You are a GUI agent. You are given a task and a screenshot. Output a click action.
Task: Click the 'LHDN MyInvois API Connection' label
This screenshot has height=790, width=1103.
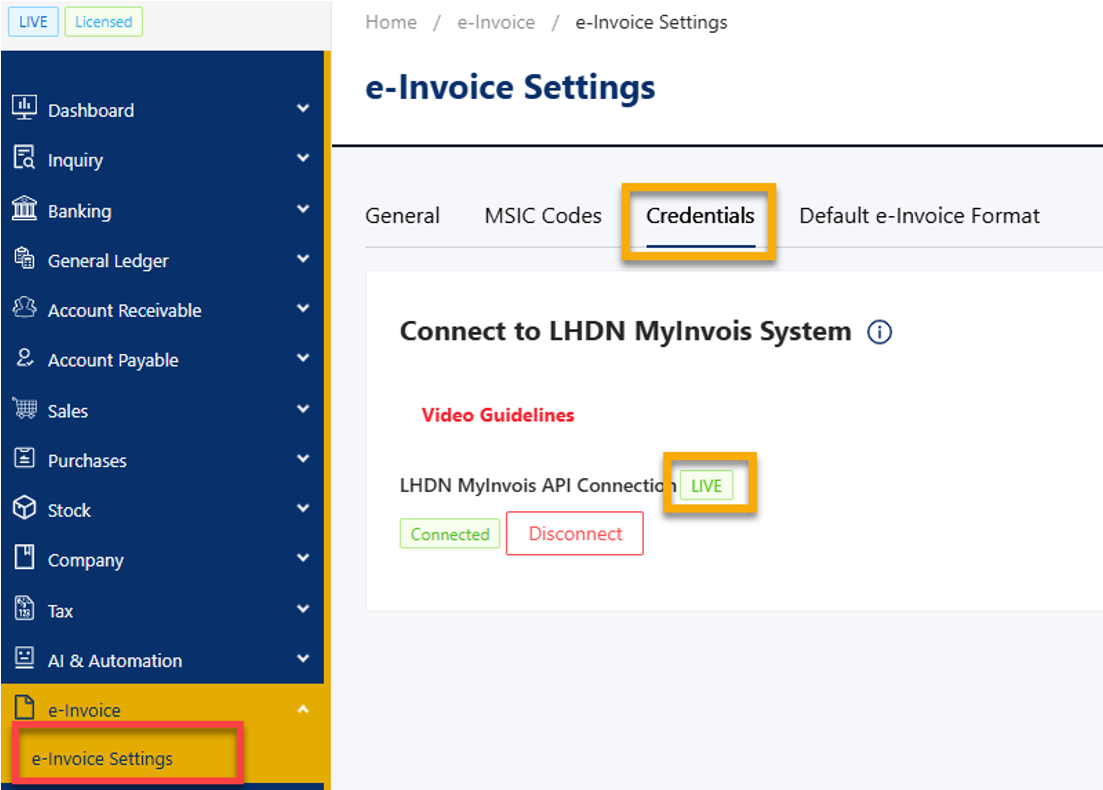click(x=538, y=485)
